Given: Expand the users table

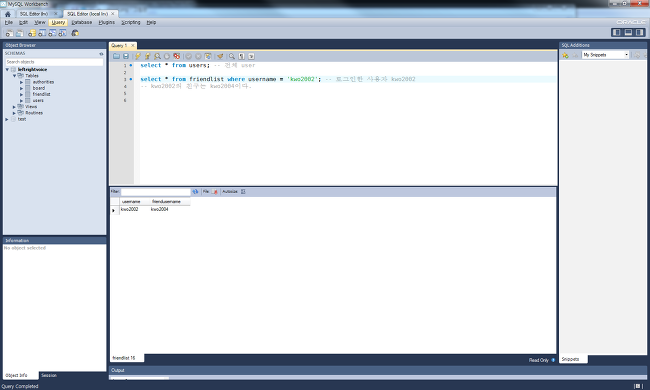Looking at the screenshot, I should point(22,101).
